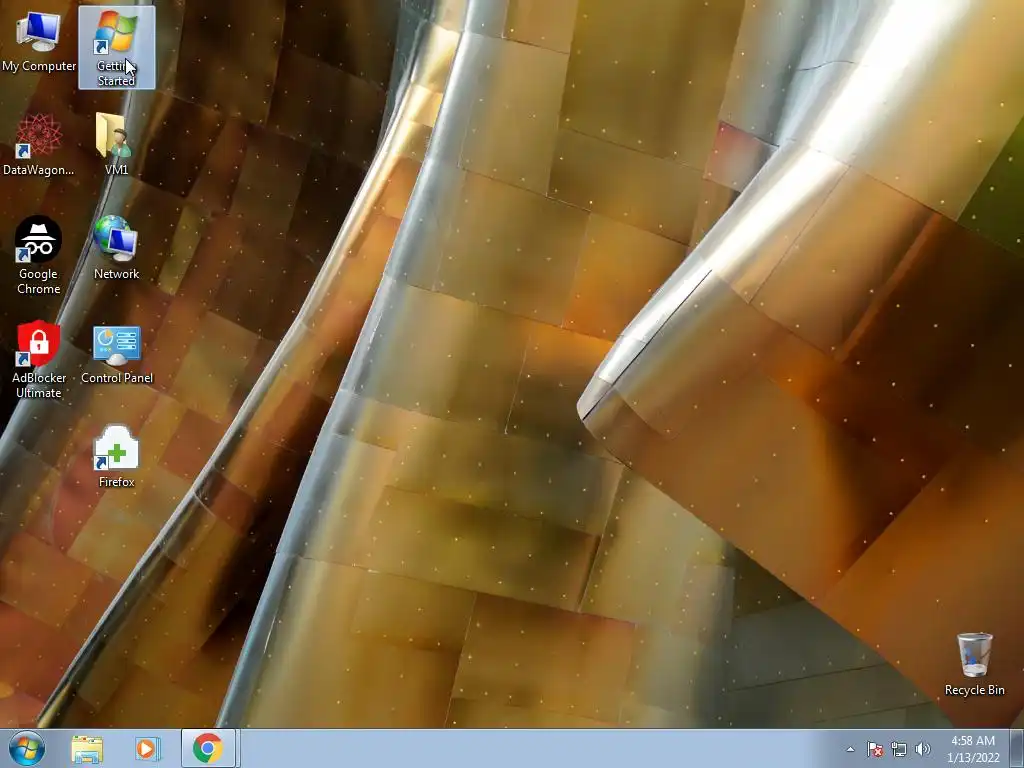Viewport: 1024px width, 768px height.
Task: Select the Control Panel desktop icon
Action: pyautogui.click(x=117, y=355)
